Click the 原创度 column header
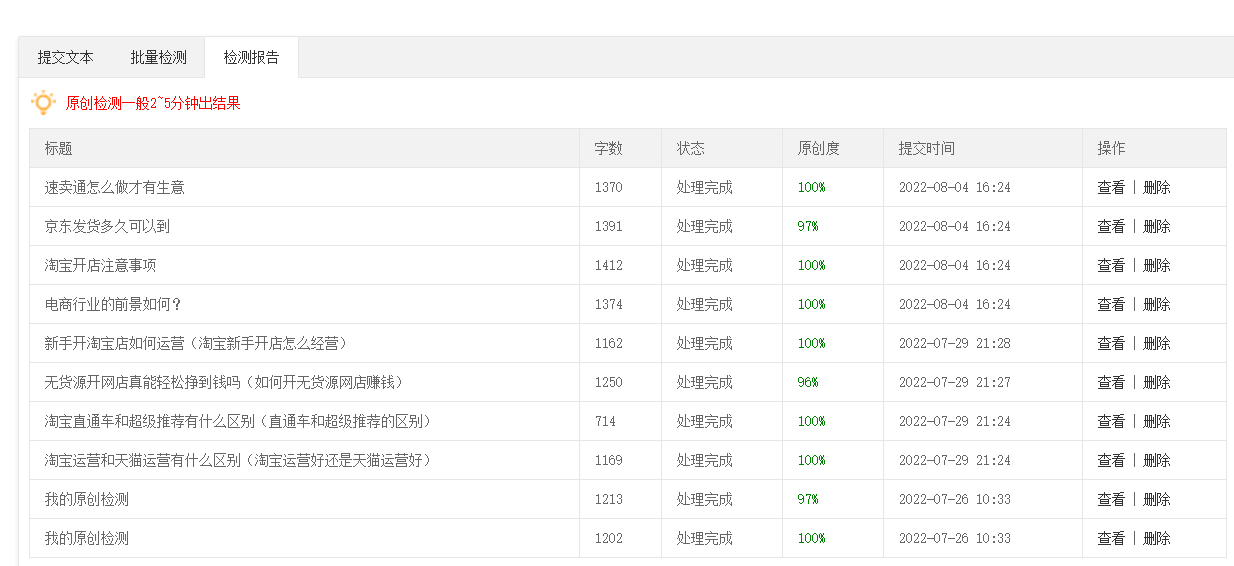The height and width of the screenshot is (566, 1234). (x=819, y=148)
